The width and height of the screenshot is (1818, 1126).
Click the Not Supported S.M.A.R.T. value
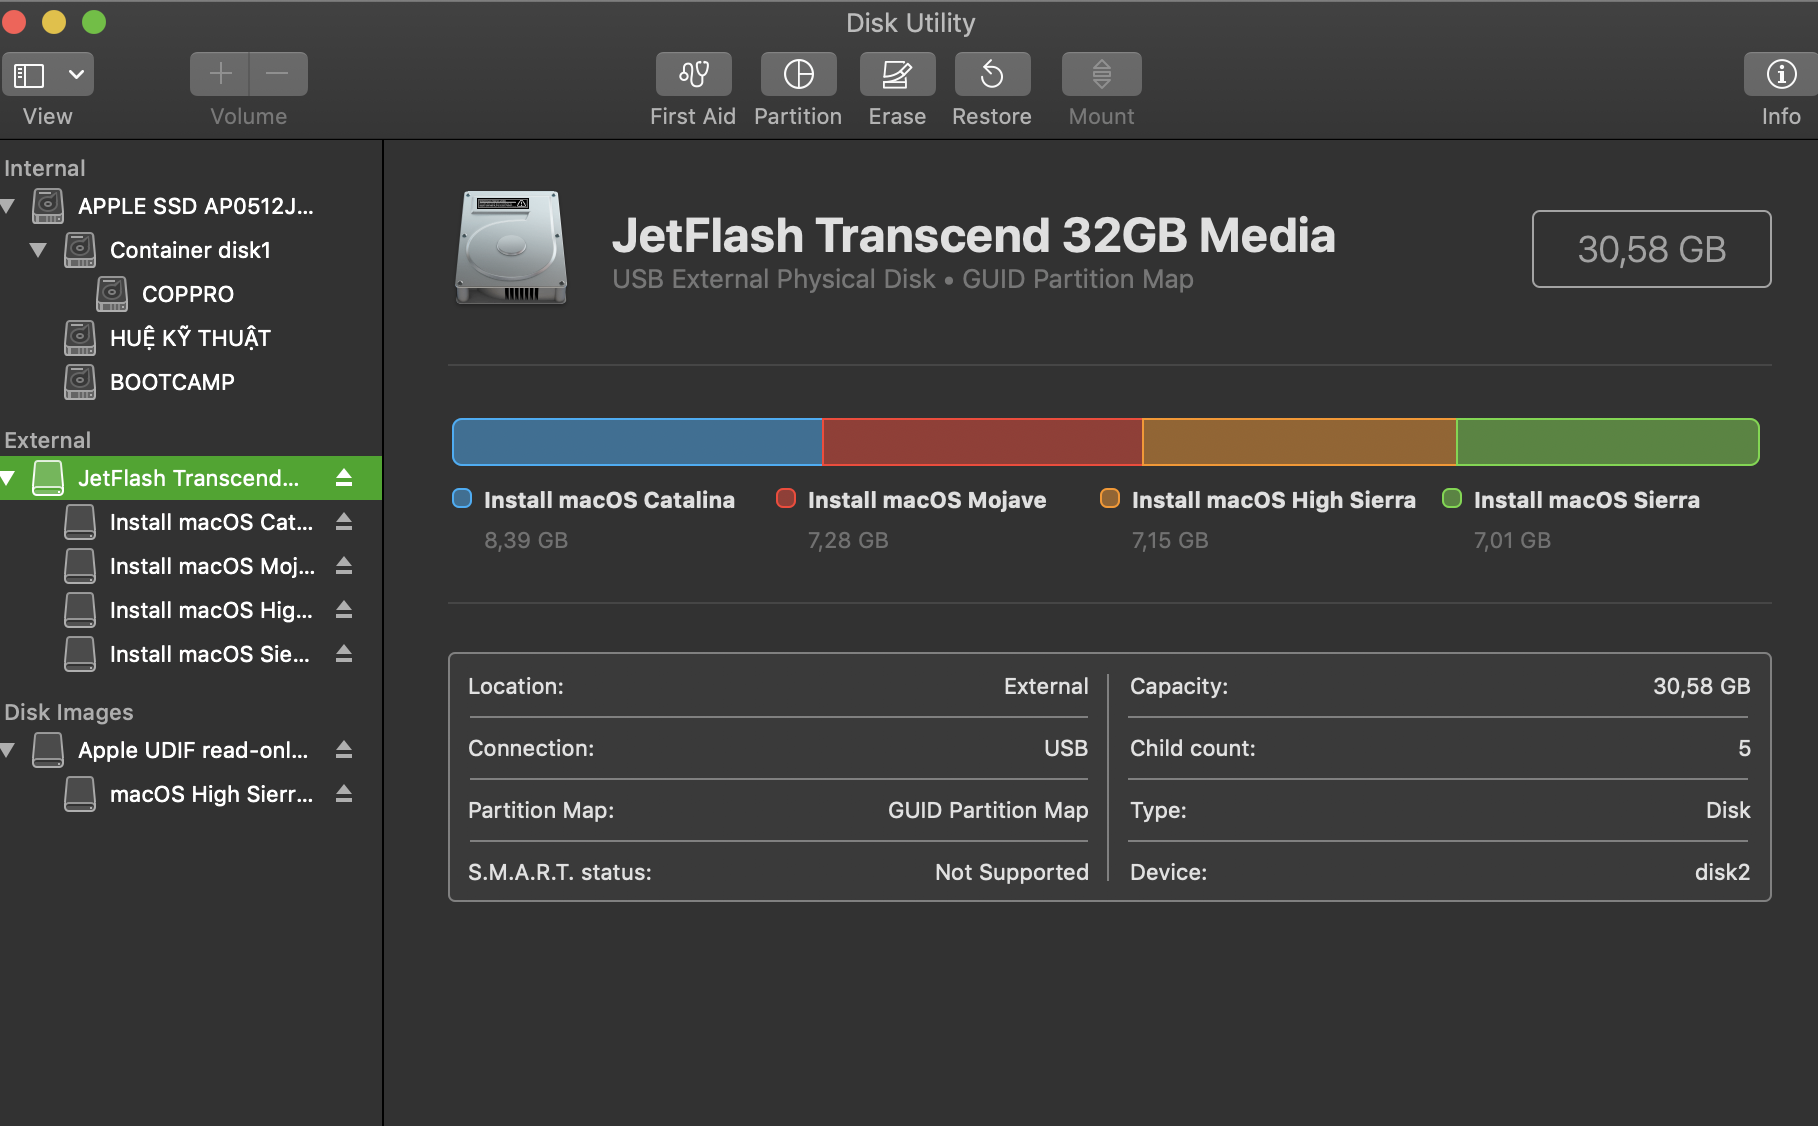click(x=1011, y=872)
